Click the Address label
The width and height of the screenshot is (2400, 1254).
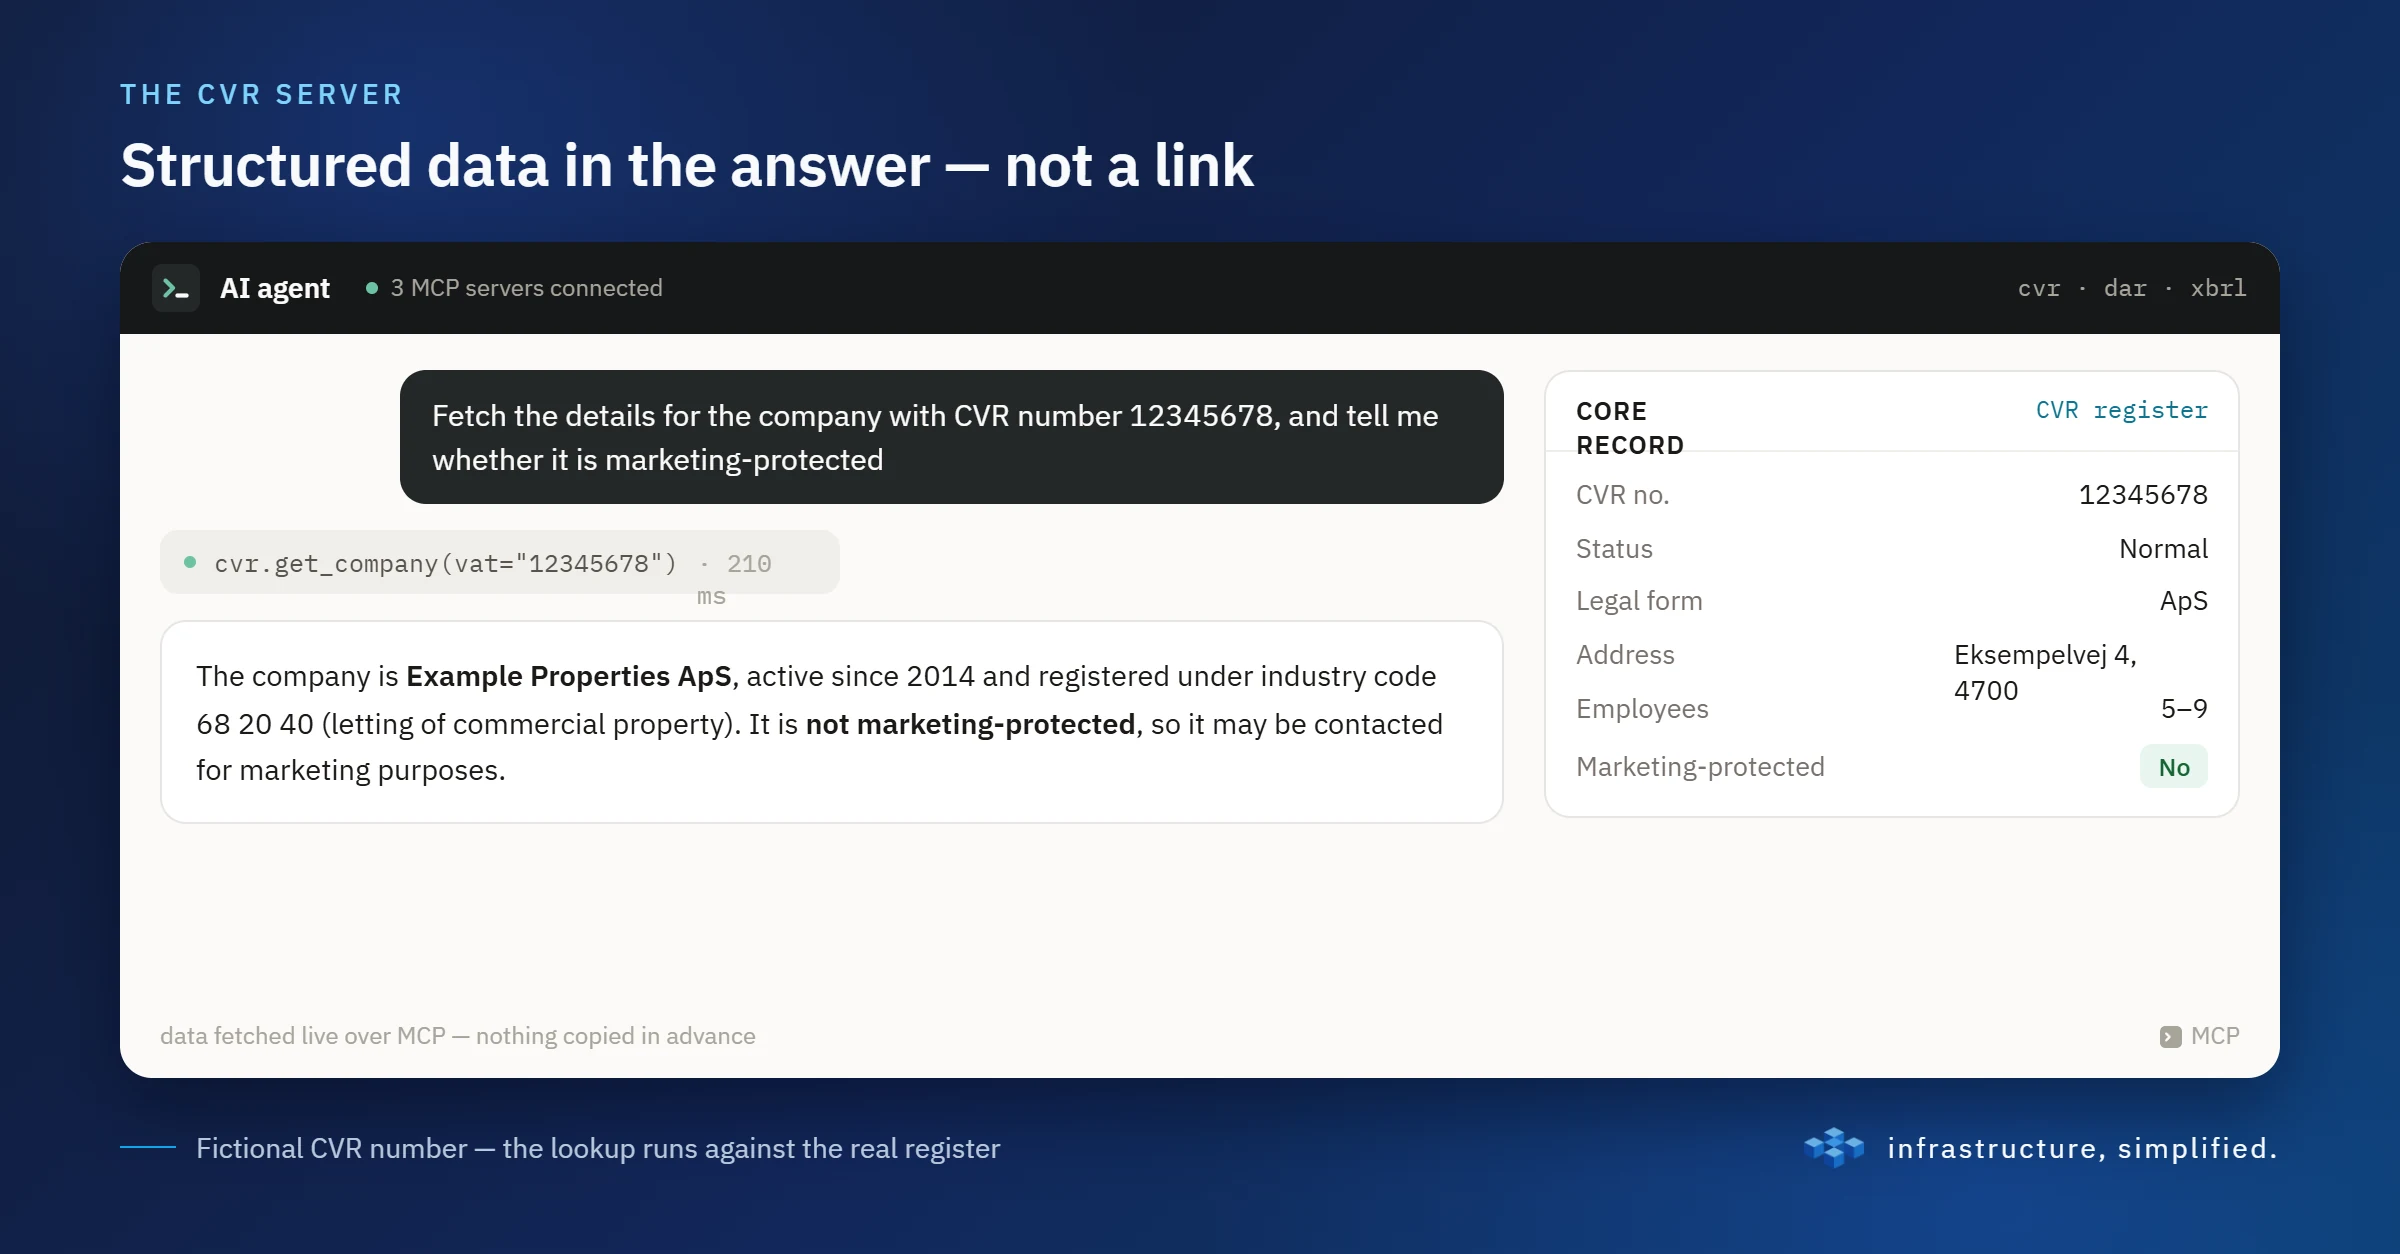tap(1625, 655)
